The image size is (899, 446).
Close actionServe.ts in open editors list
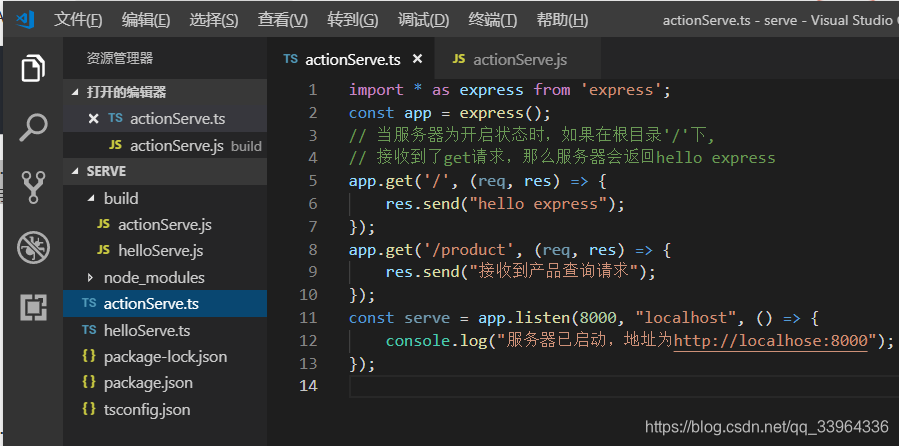click(x=93, y=119)
